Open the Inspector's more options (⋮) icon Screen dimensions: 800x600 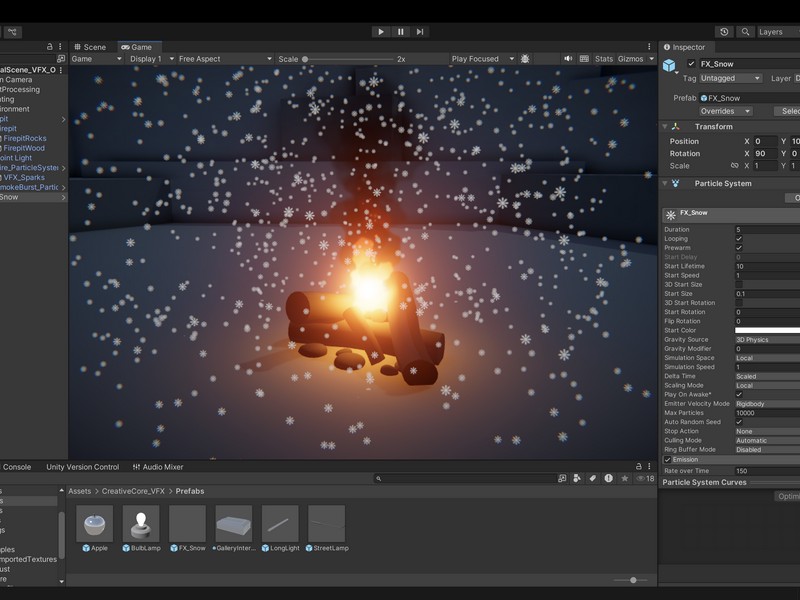coord(795,46)
